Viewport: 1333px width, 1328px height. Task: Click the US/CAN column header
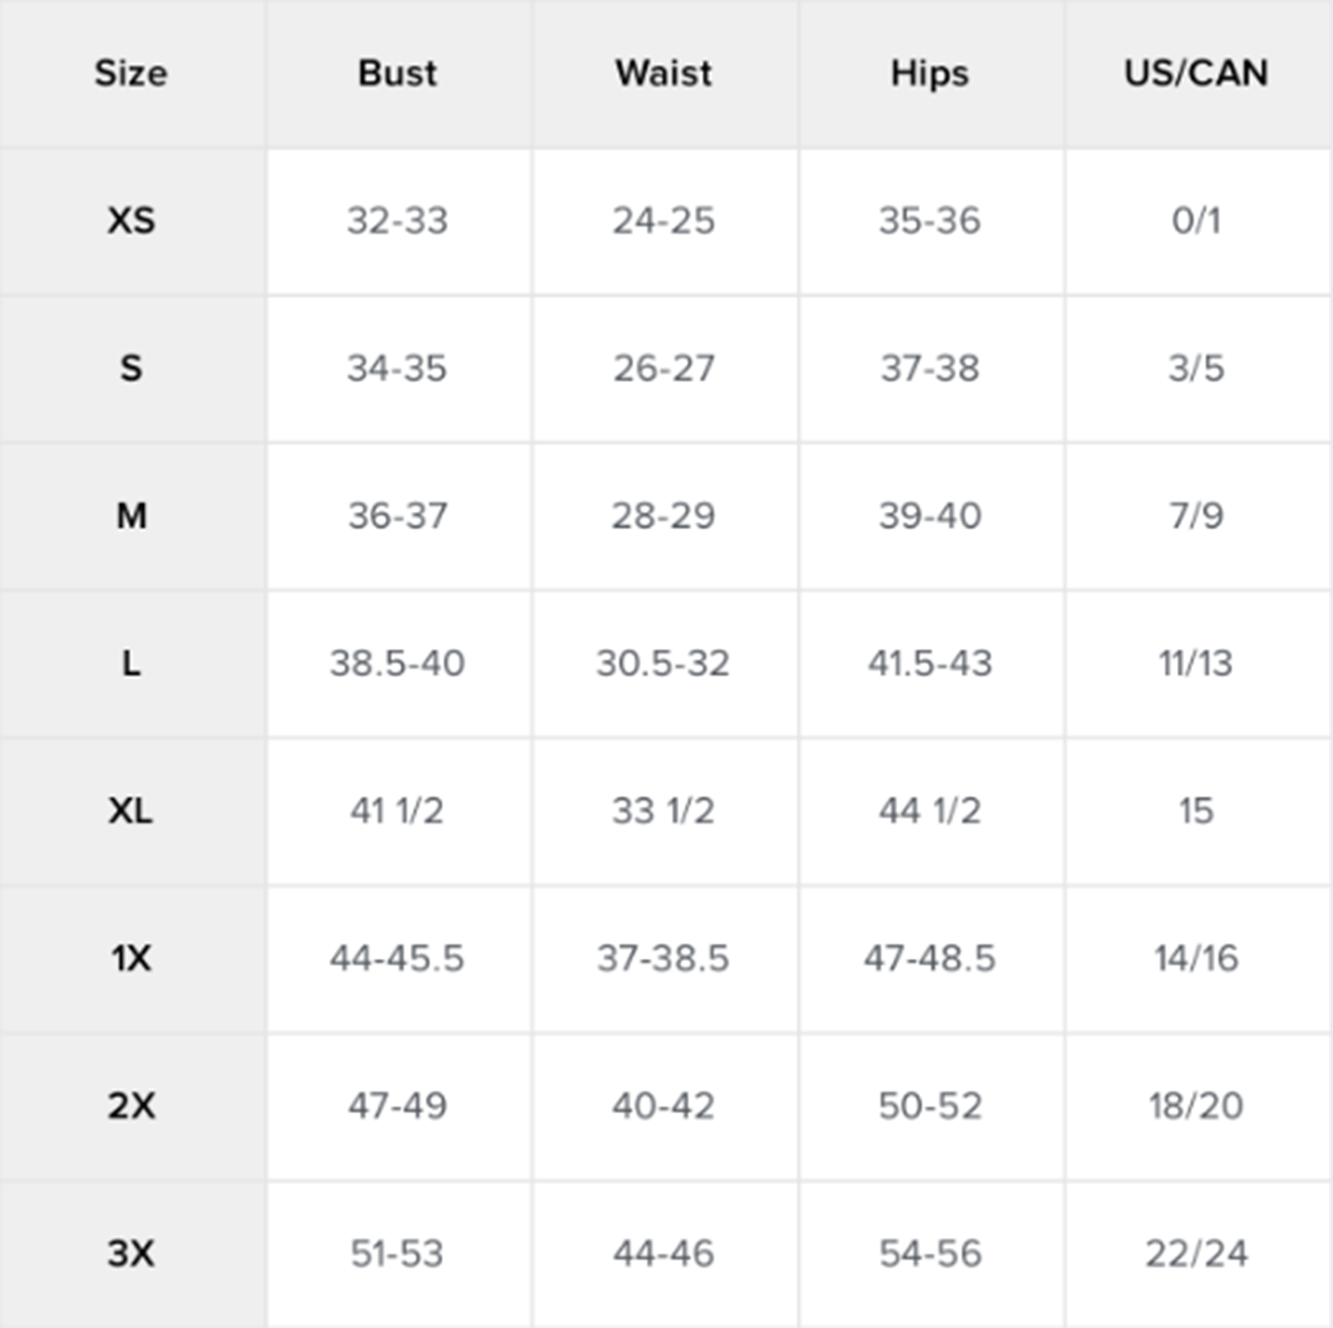(1196, 73)
